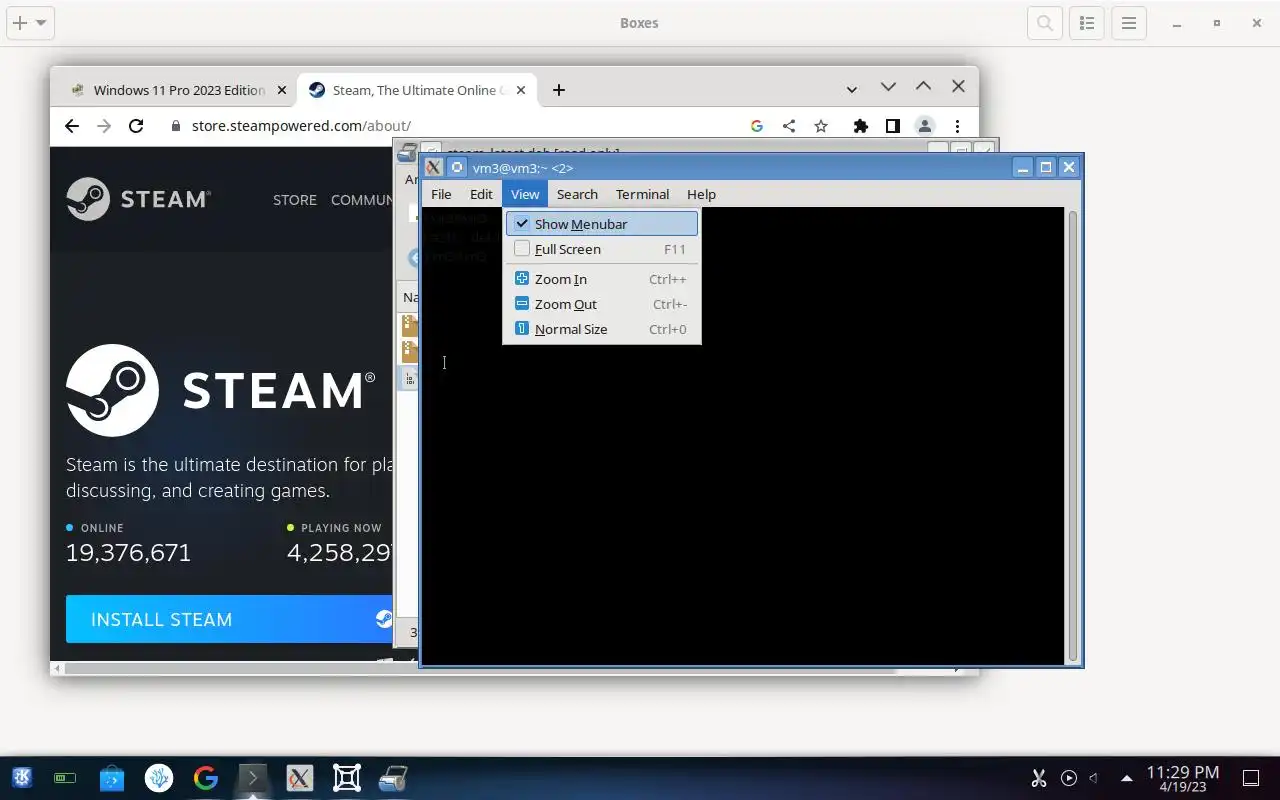Close the Windows 11 Pro 2023 Edition tab
This screenshot has height=800, width=1280.
pos(281,90)
